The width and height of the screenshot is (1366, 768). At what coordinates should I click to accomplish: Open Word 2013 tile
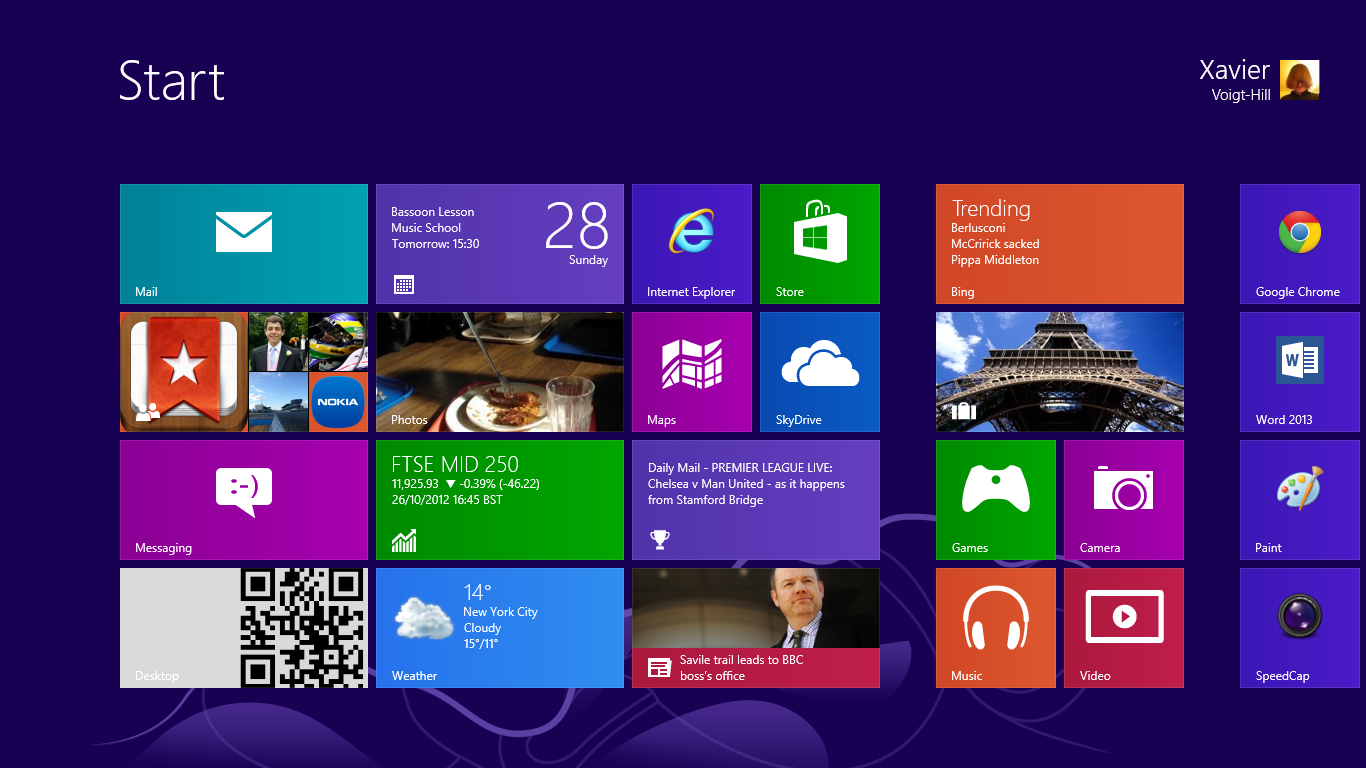pos(1299,371)
